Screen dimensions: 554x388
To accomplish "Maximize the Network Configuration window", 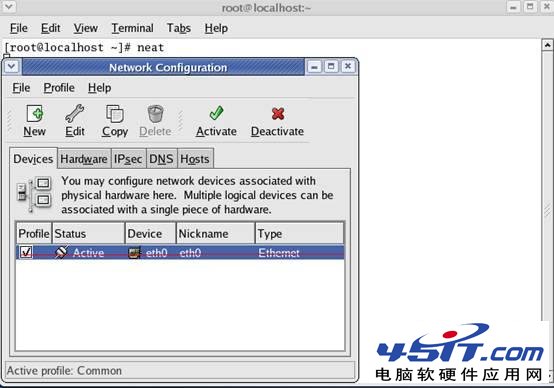I will coord(331,66).
